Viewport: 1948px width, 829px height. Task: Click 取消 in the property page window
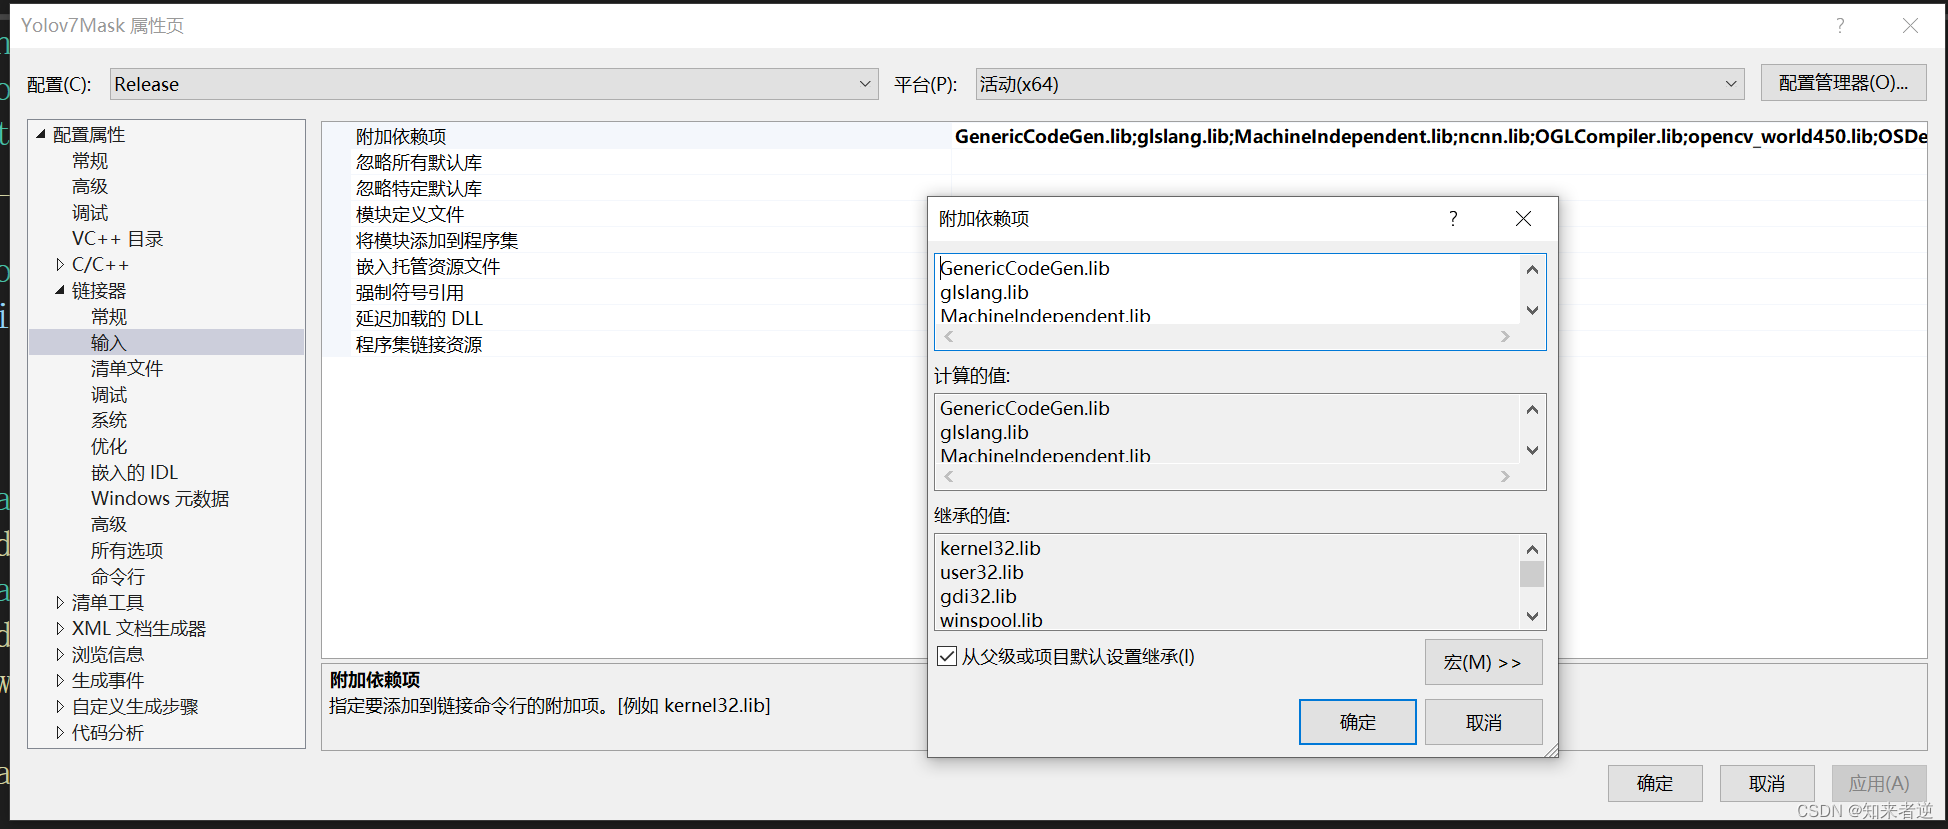click(1767, 783)
